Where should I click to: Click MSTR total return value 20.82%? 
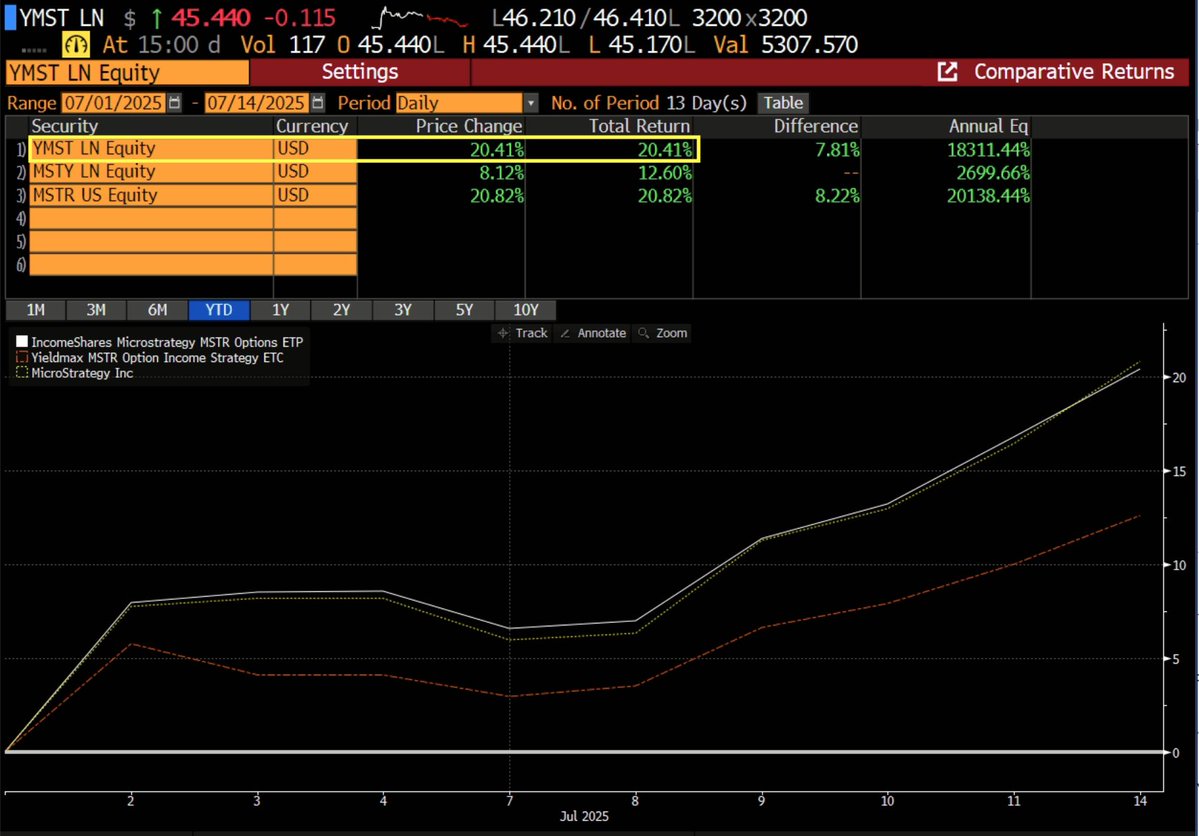(x=665, y=196)
